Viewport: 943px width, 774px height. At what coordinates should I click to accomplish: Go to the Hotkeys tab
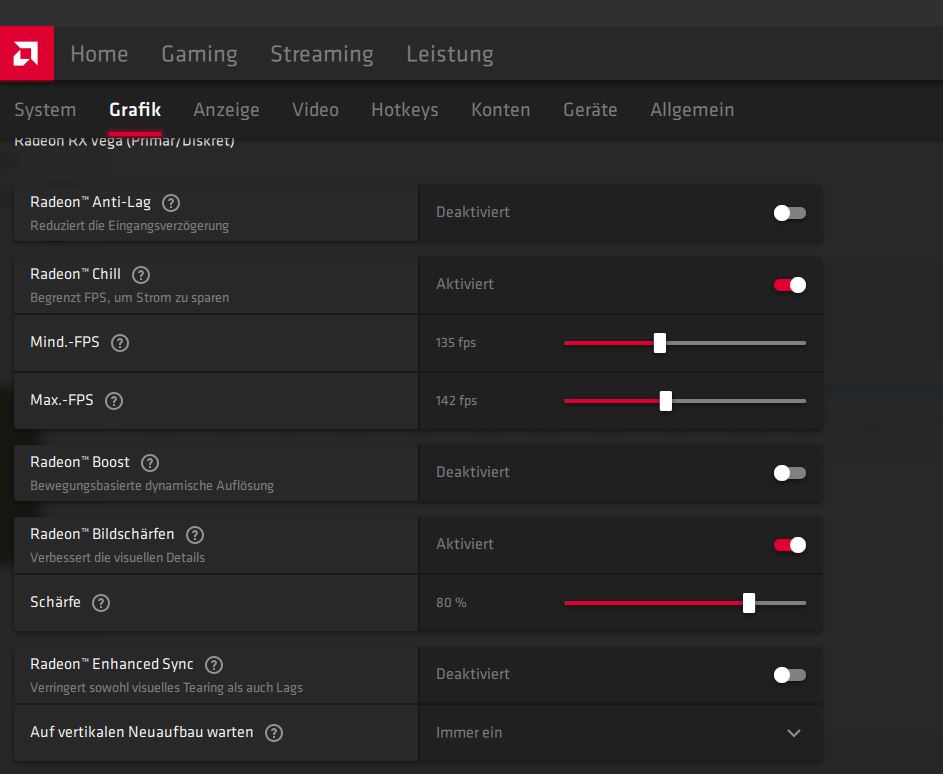point(404,110)
